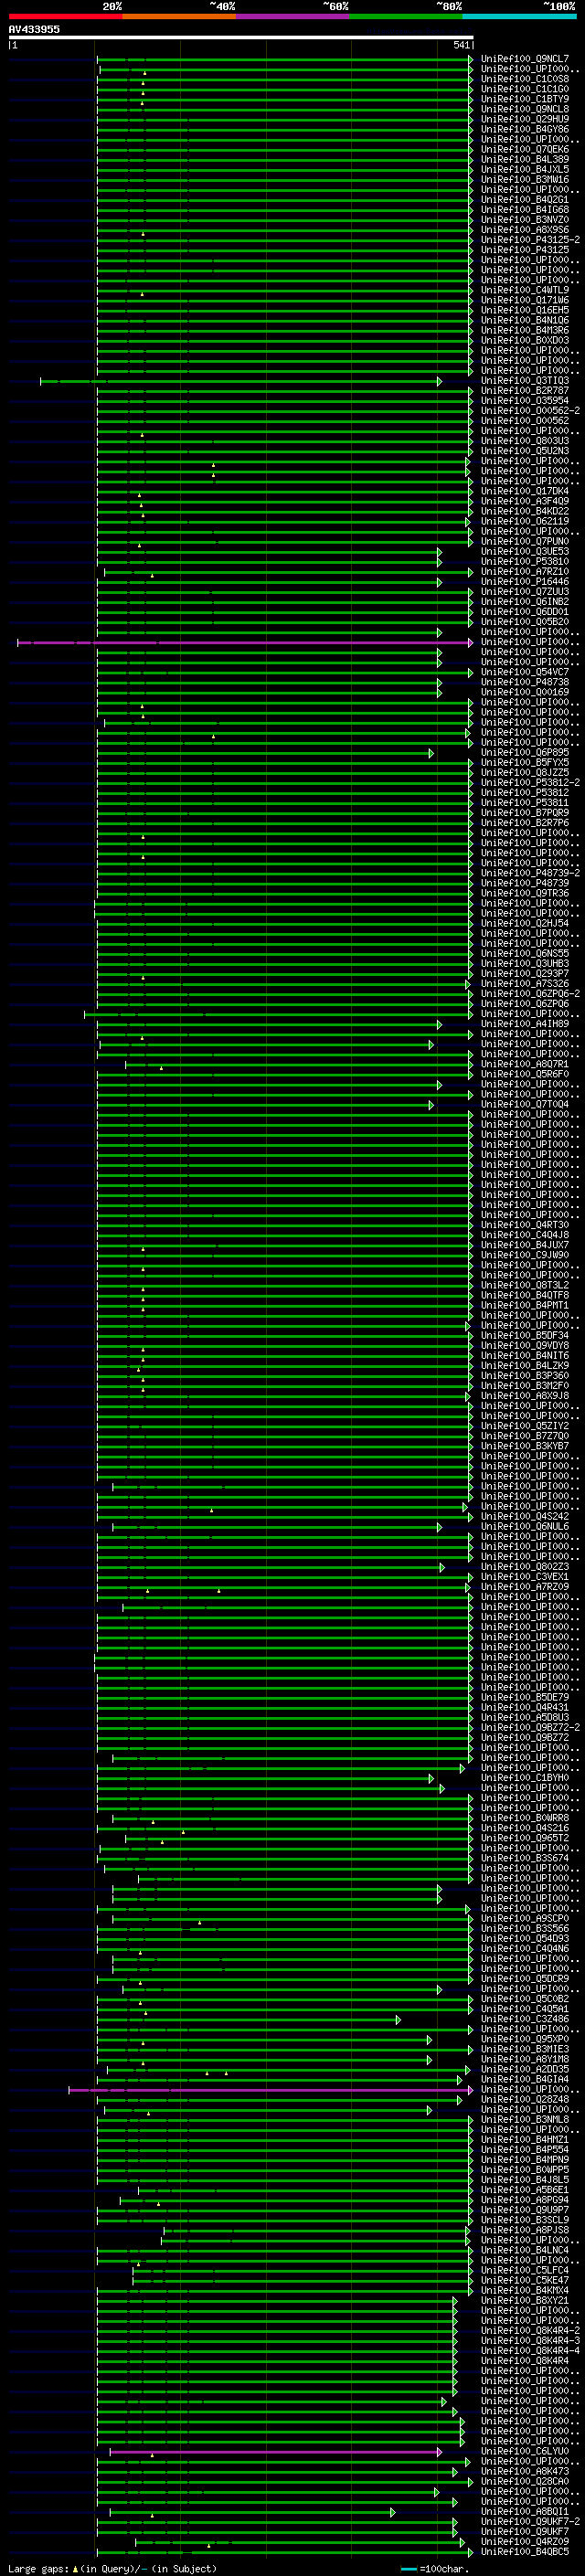Open the UniRef100_P48738 hit
Viewport: 585px width, 2576px height.
click(524, 682)
